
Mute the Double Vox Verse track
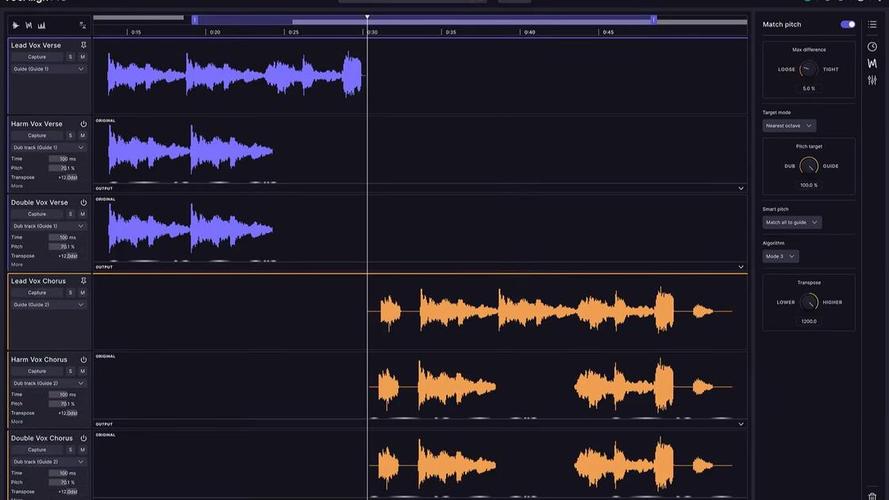(83, 214)
